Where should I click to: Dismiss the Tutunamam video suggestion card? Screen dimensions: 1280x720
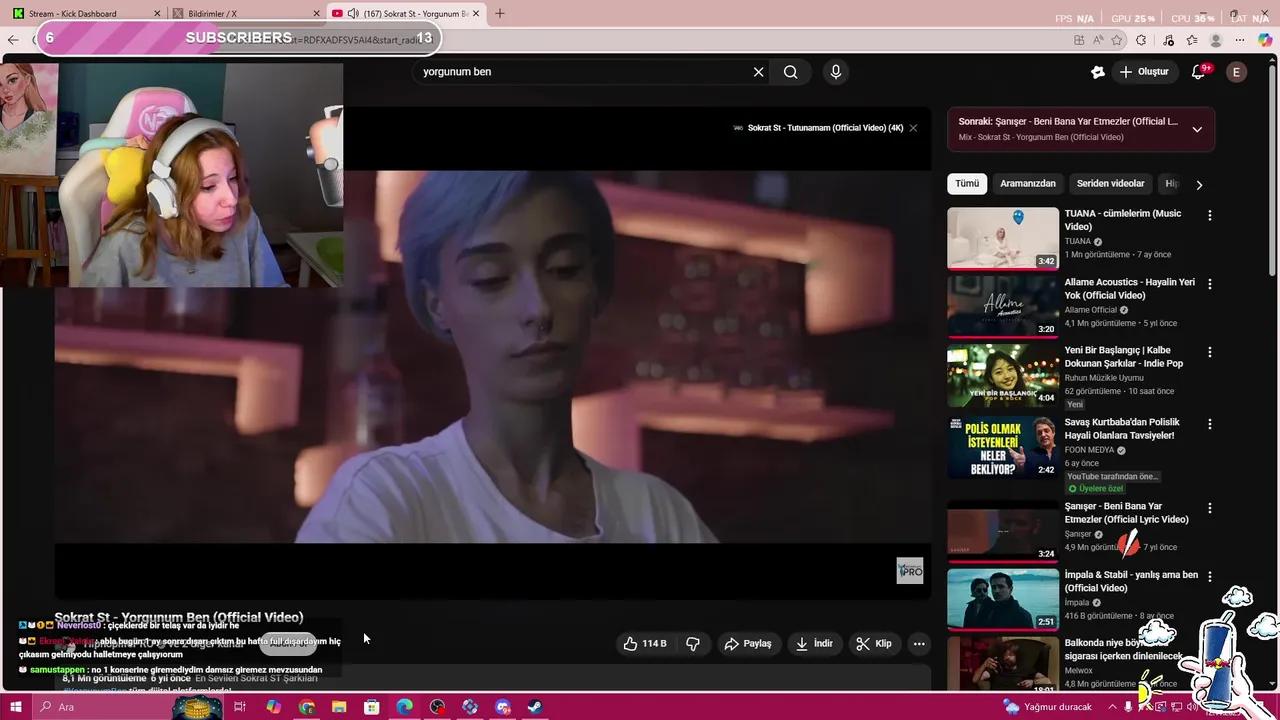pos(913,128)
